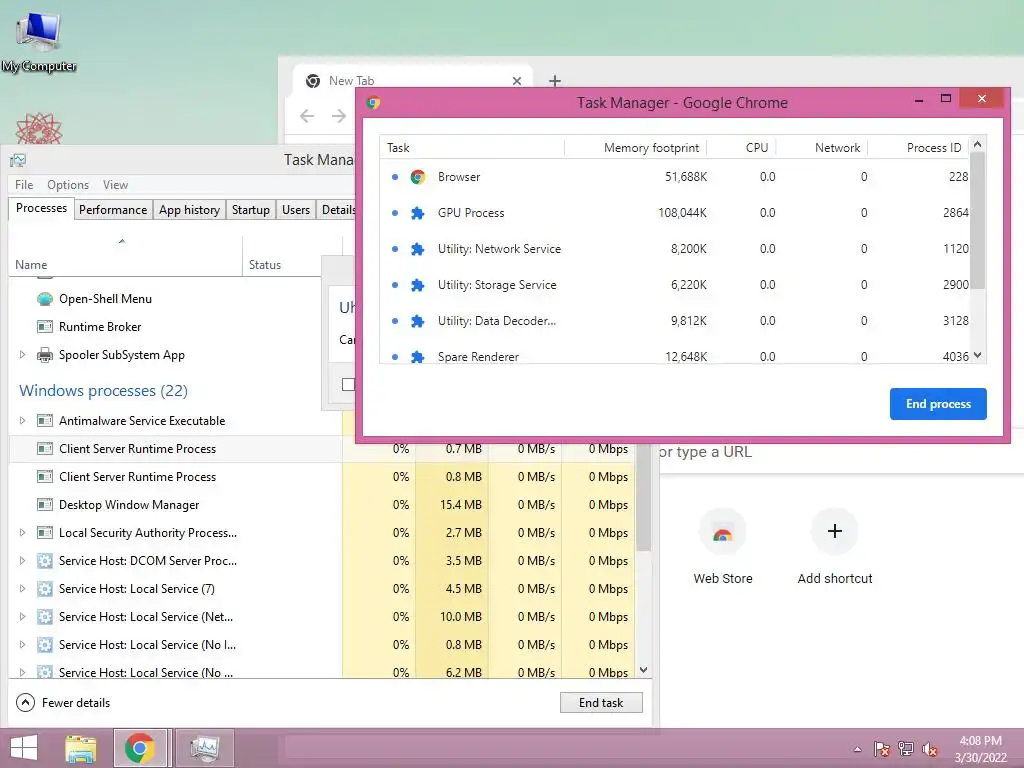1024x768 pixels.
Task: Expand Service Host: DCOM Server Proc row
Action: [x=22, y=561]
